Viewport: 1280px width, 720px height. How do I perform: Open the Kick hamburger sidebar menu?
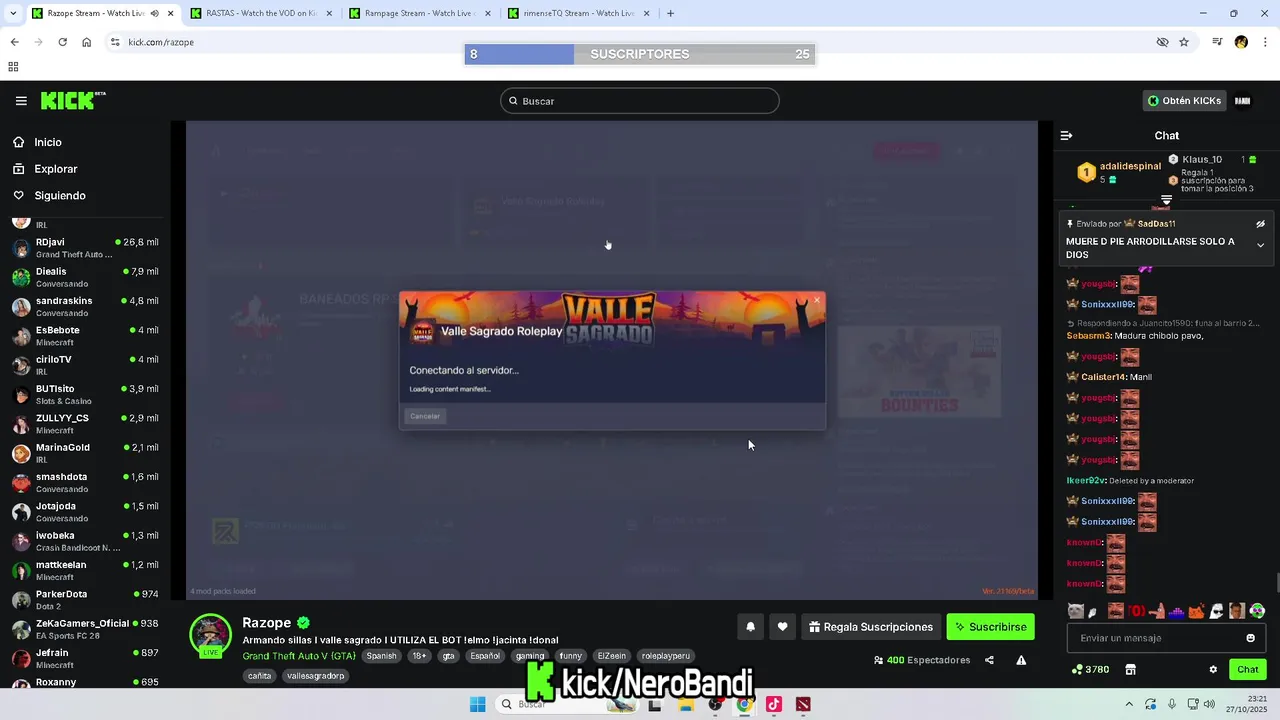21,101
